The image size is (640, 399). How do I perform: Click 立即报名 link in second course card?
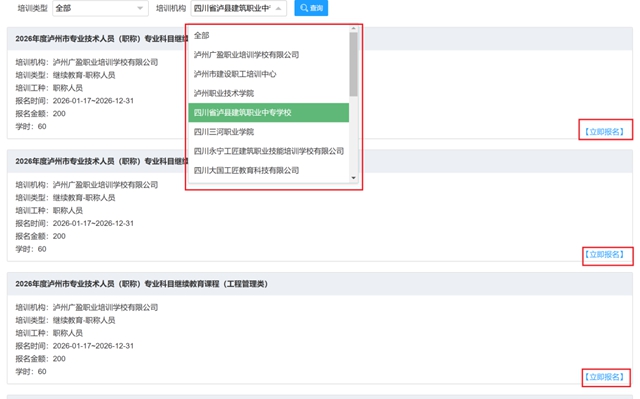pyautogui.click(x=604, y=255)
